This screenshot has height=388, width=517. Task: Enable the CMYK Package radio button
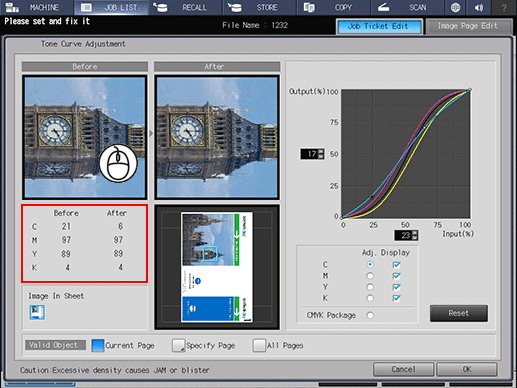(x=370, y=315)
